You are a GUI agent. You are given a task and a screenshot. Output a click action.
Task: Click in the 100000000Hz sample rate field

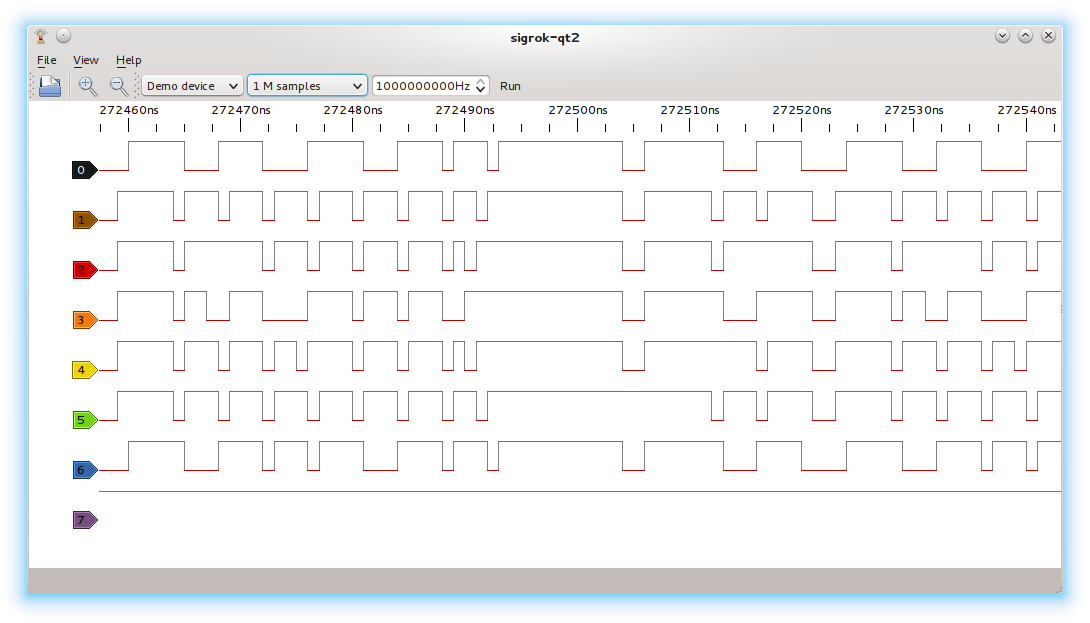pyautogui.click(x=422, y=86)
